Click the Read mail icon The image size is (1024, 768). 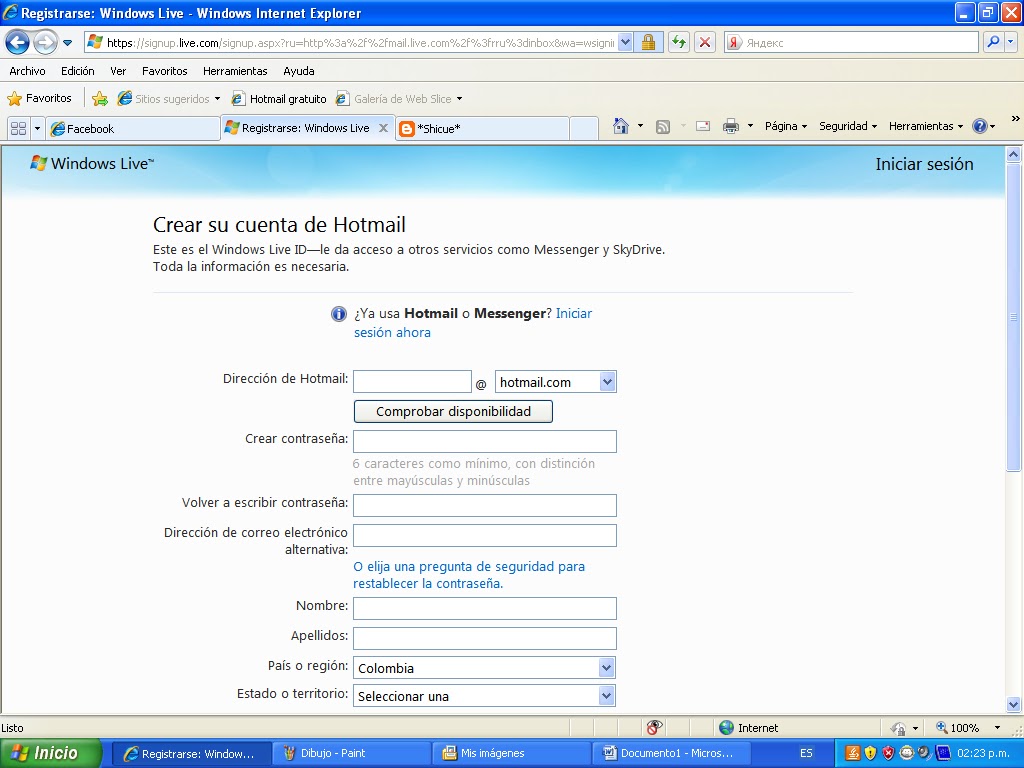pyautogui.click(x=703, y=126)
